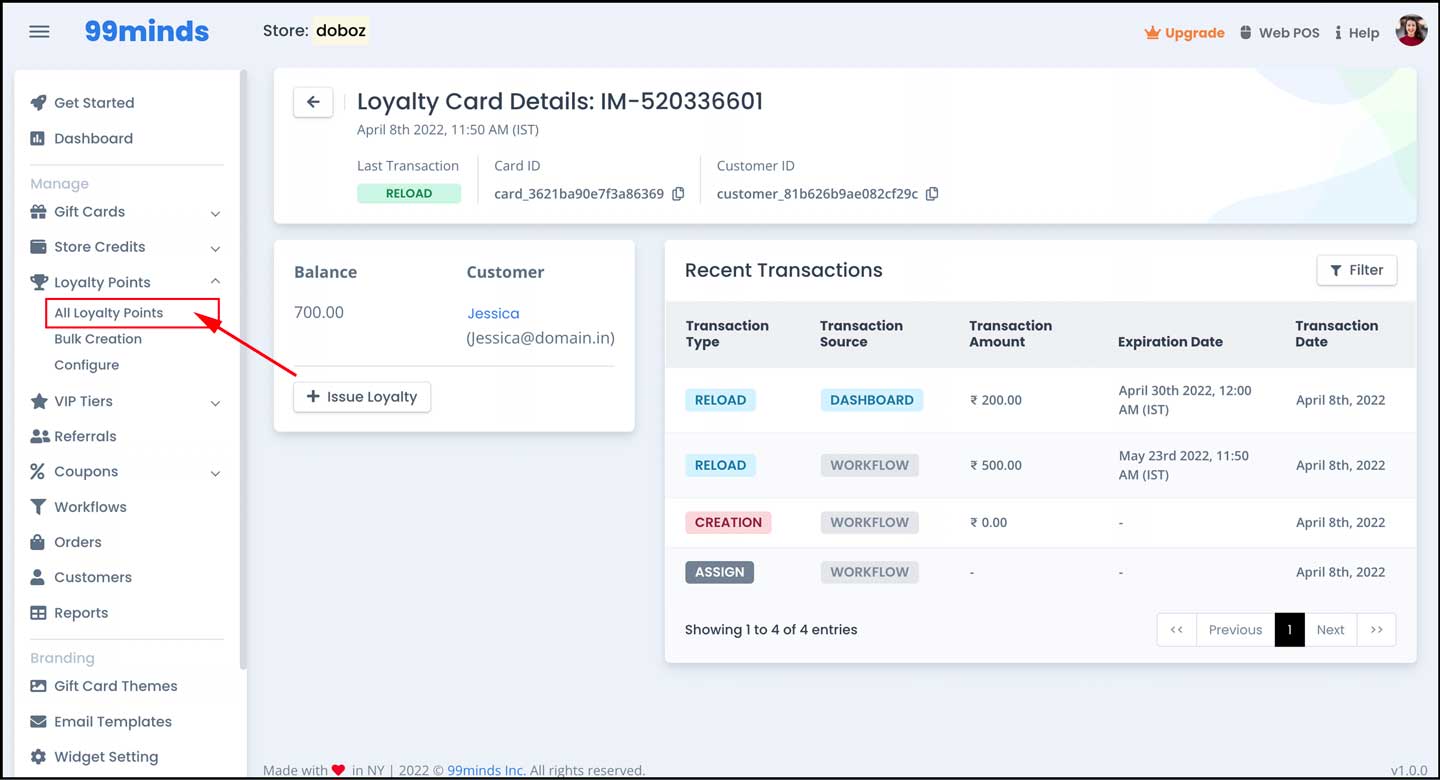
Task: Click the Orders bag icon
Action: coord(38,542)
